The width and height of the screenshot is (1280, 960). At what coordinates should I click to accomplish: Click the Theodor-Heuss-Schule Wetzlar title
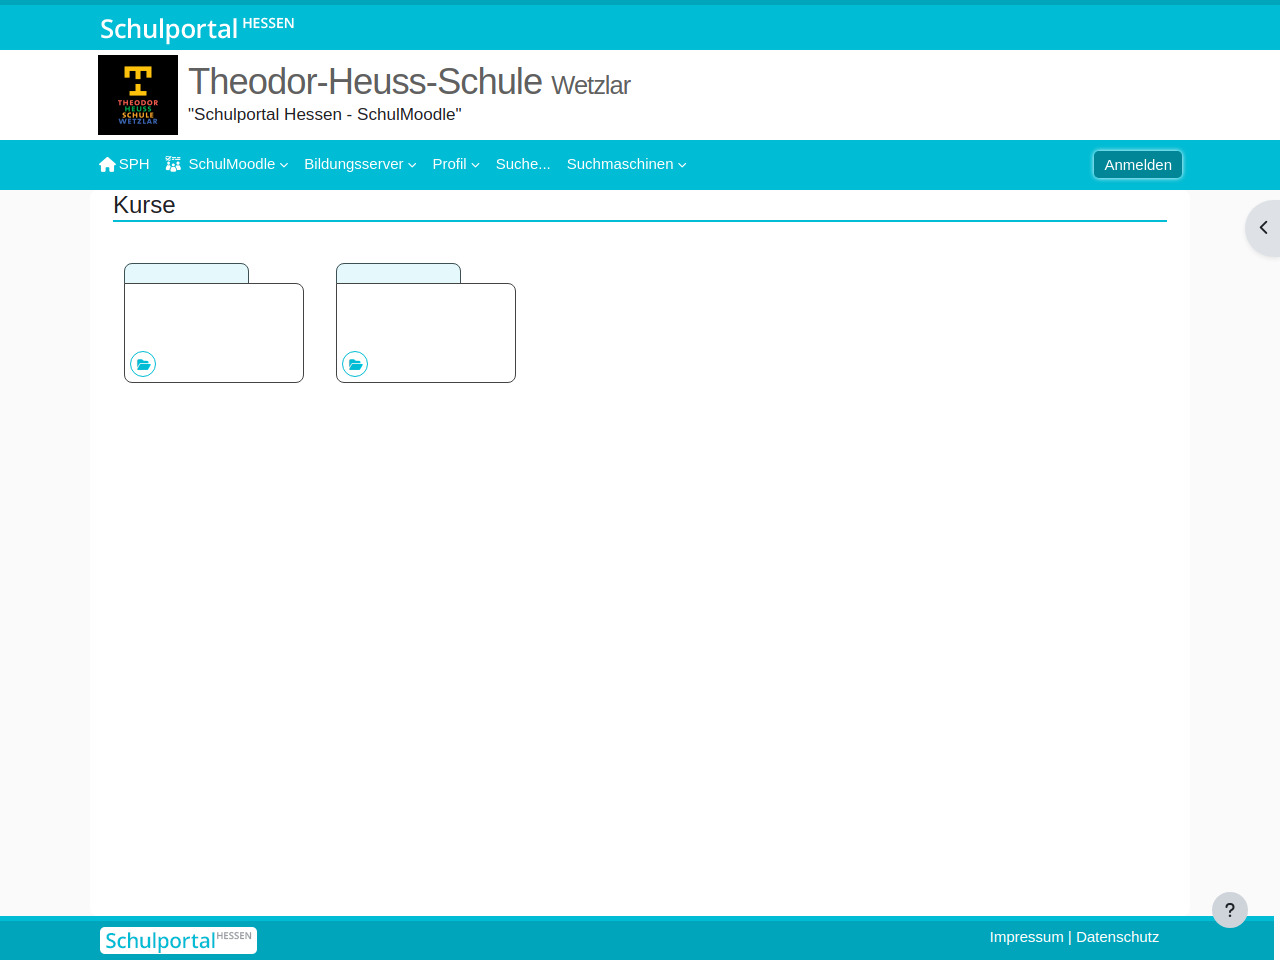tap(409, 82)
